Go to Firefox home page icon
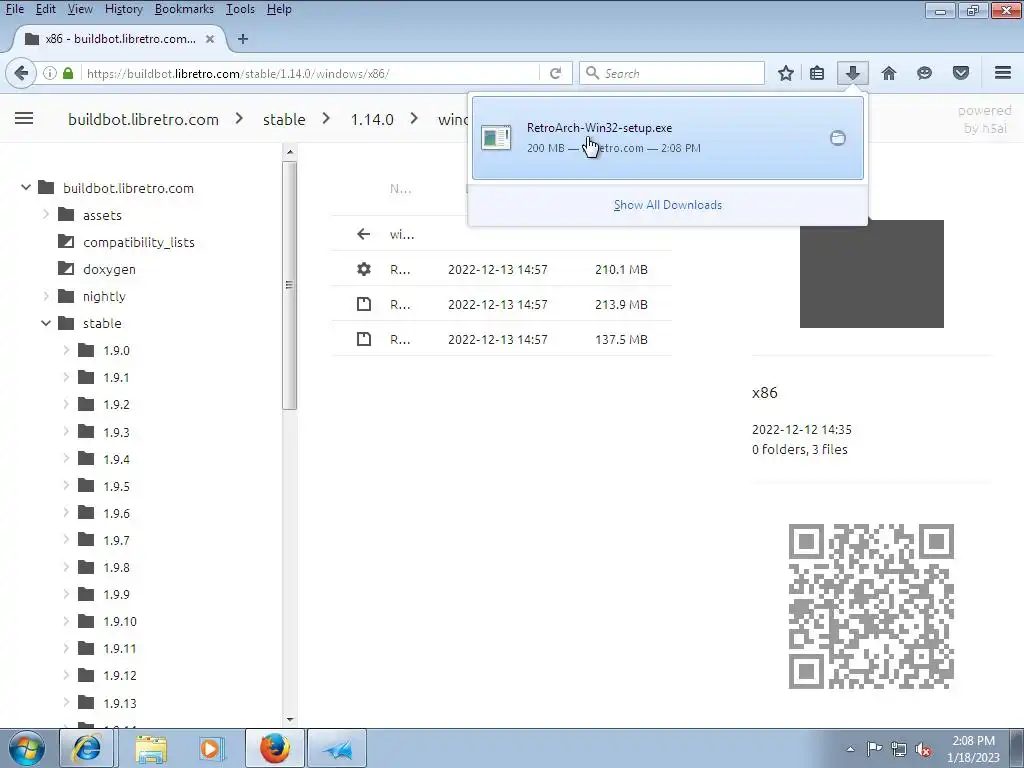The width and height of the screenshot is (1024, 768). 889,73
